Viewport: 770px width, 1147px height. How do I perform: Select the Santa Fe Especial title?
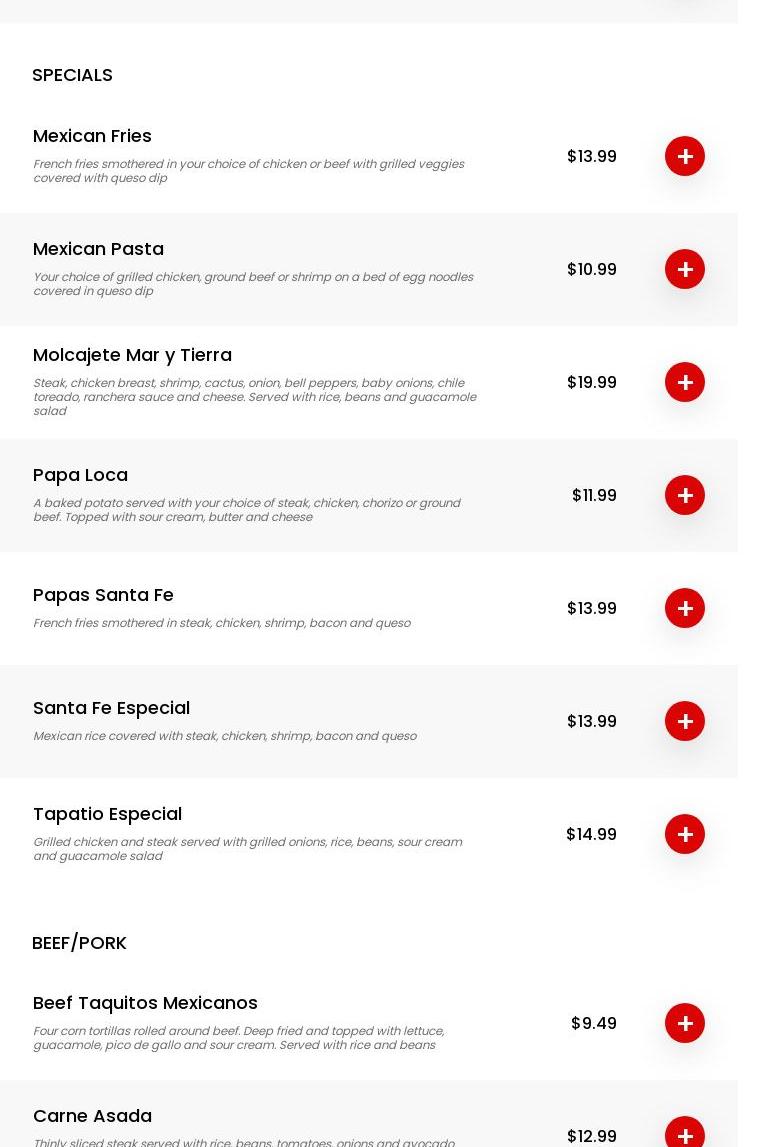pos(111,708)
